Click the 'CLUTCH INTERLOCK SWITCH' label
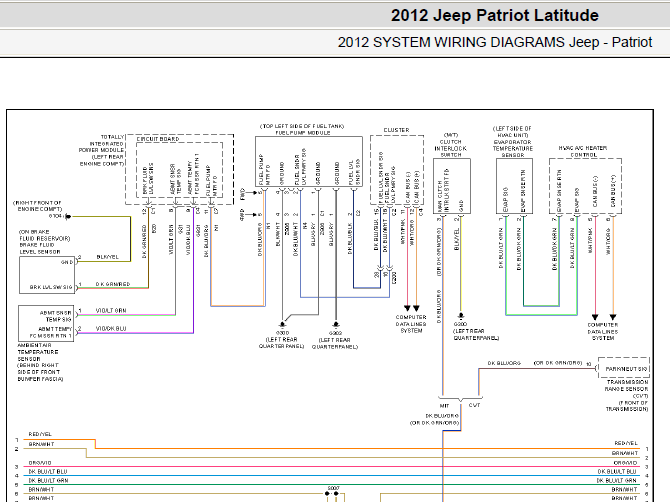Screen dimensions: 670x502 [x=451, y=148]
